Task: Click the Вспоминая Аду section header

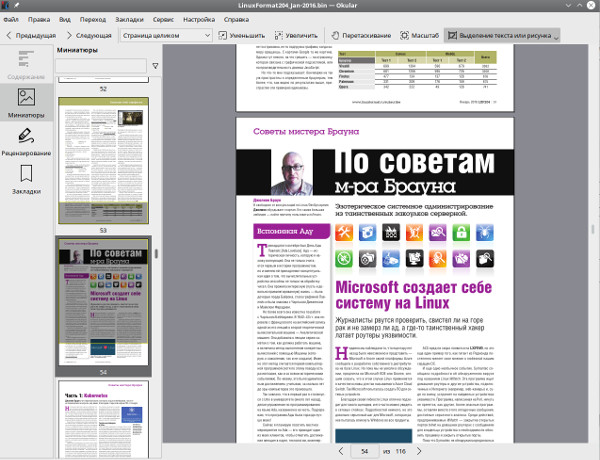Action: coord(292,231)
